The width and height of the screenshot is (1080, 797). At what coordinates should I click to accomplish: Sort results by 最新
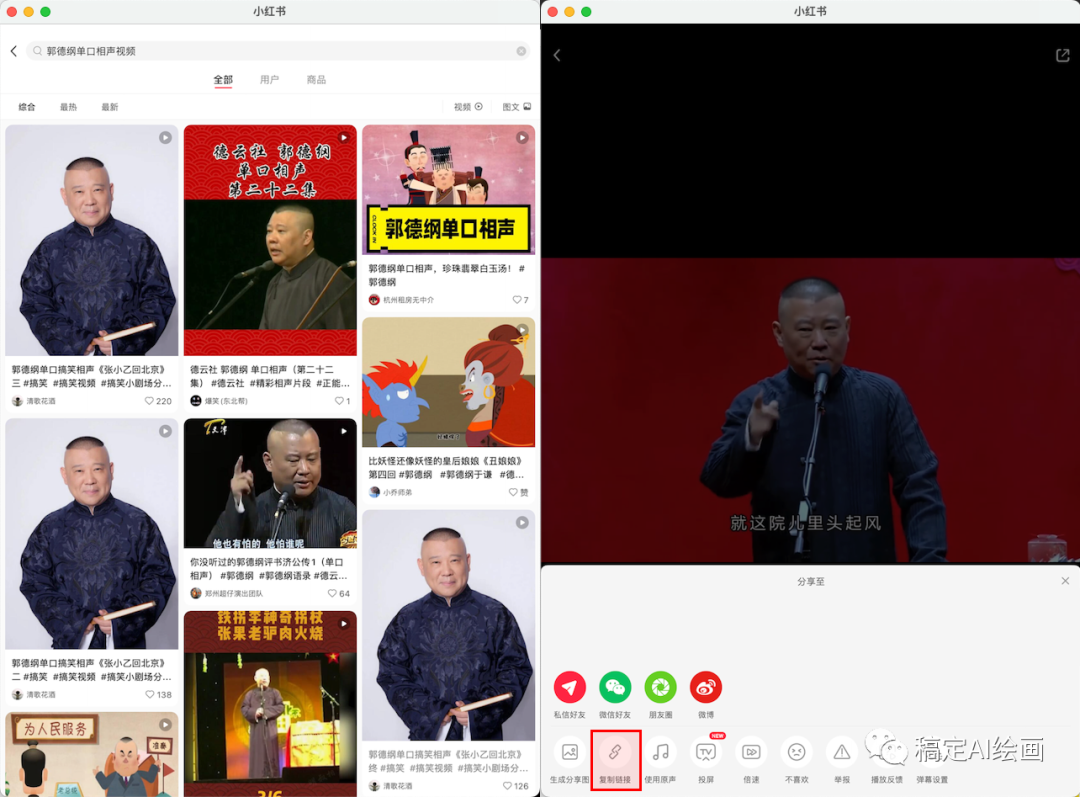tap(110, 107)
